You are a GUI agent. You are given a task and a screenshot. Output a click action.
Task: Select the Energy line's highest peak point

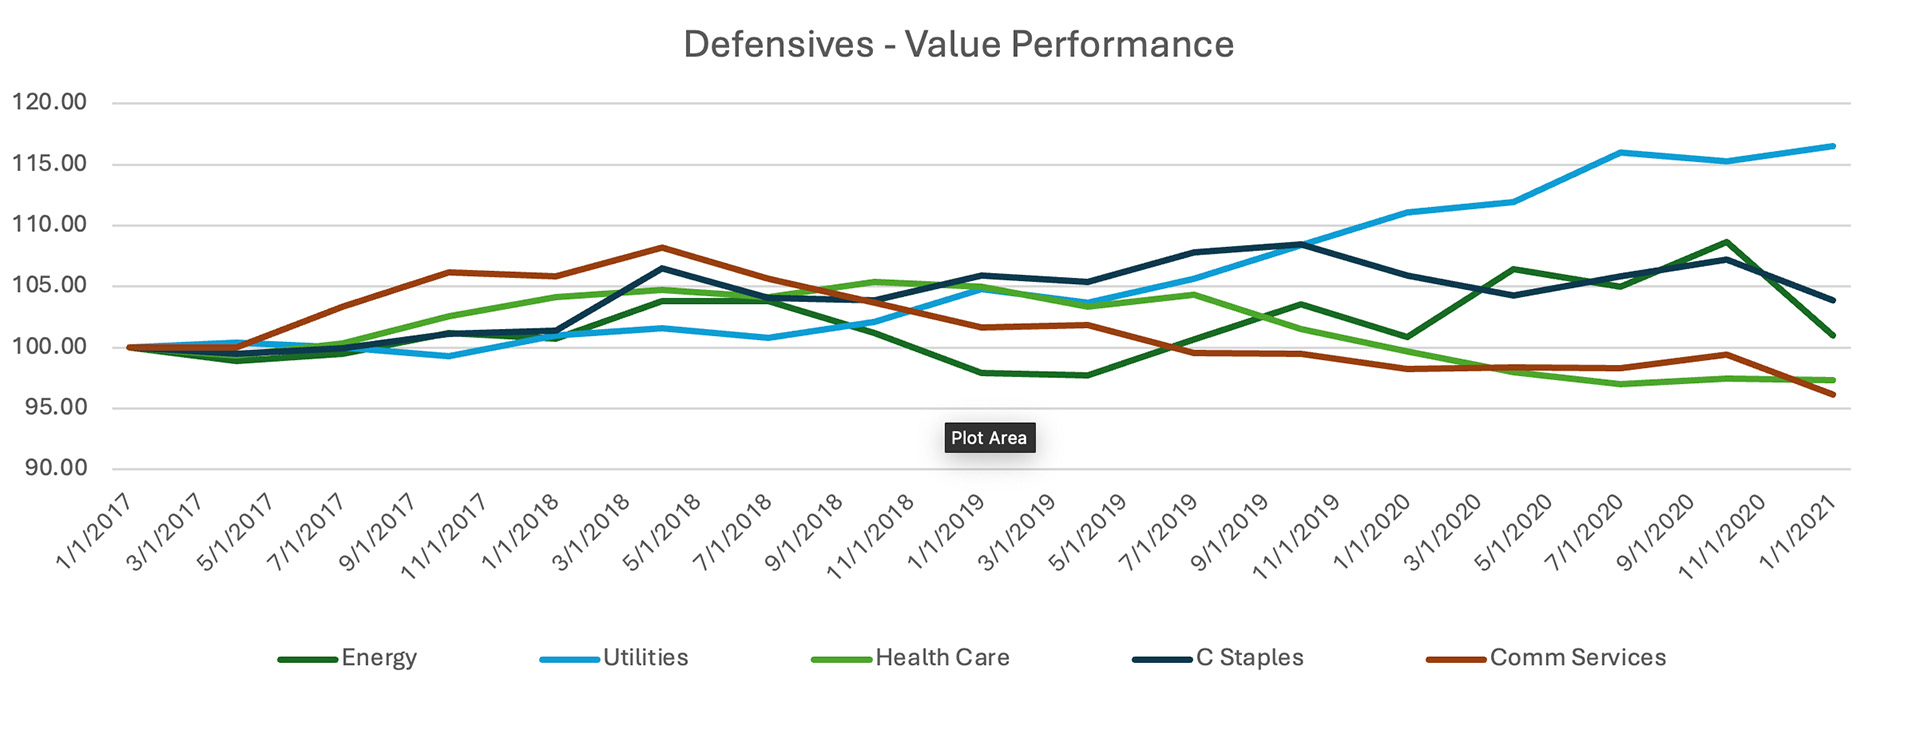pos(1726,242)
